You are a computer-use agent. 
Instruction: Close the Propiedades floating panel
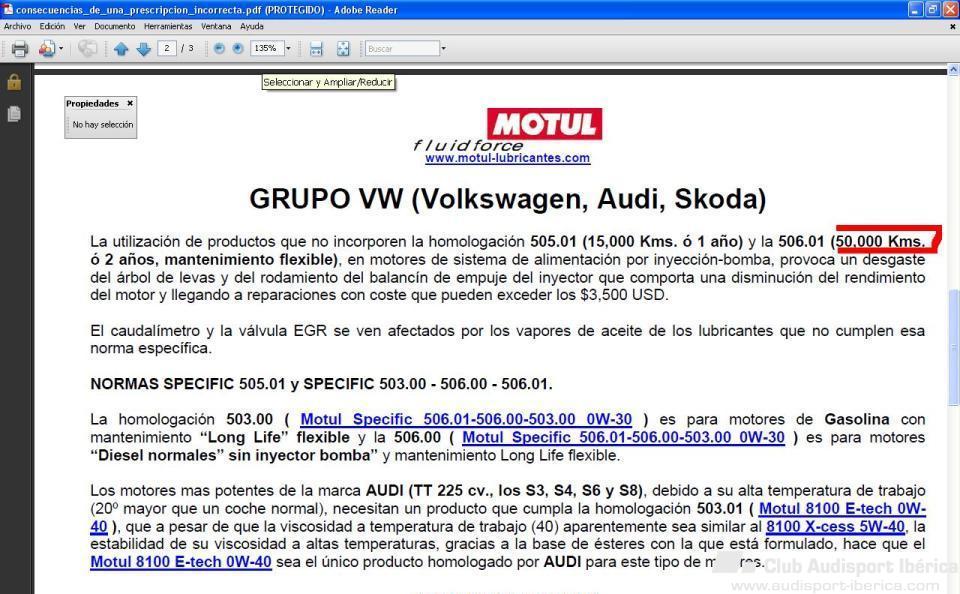pos(130,103)
